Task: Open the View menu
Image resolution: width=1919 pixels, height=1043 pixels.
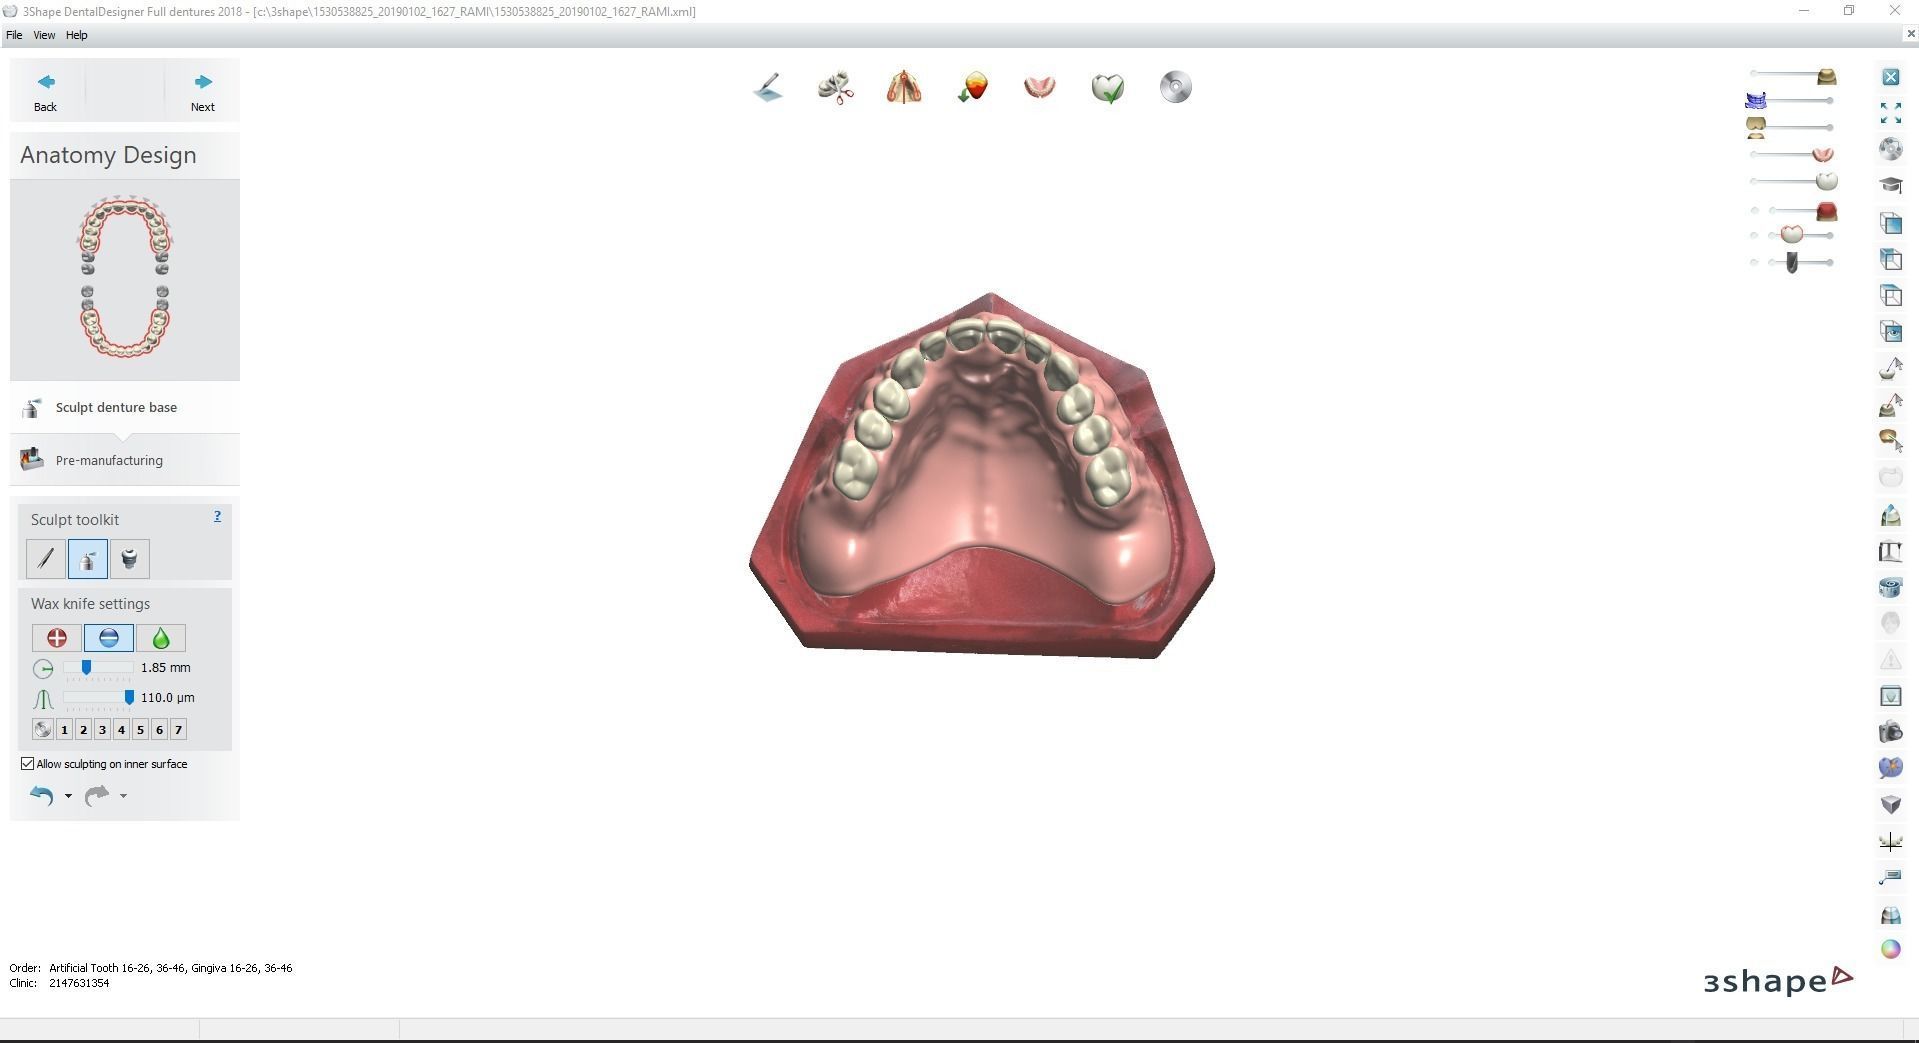Action: point(44,35)
